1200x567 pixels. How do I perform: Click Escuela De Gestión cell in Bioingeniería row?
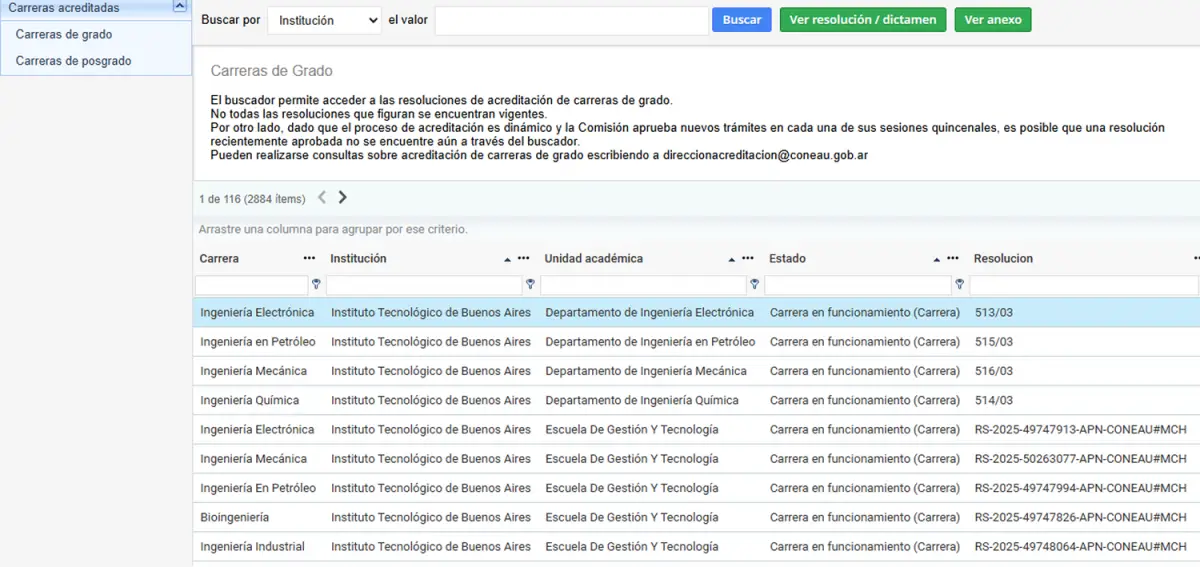(x=632, y=517)
